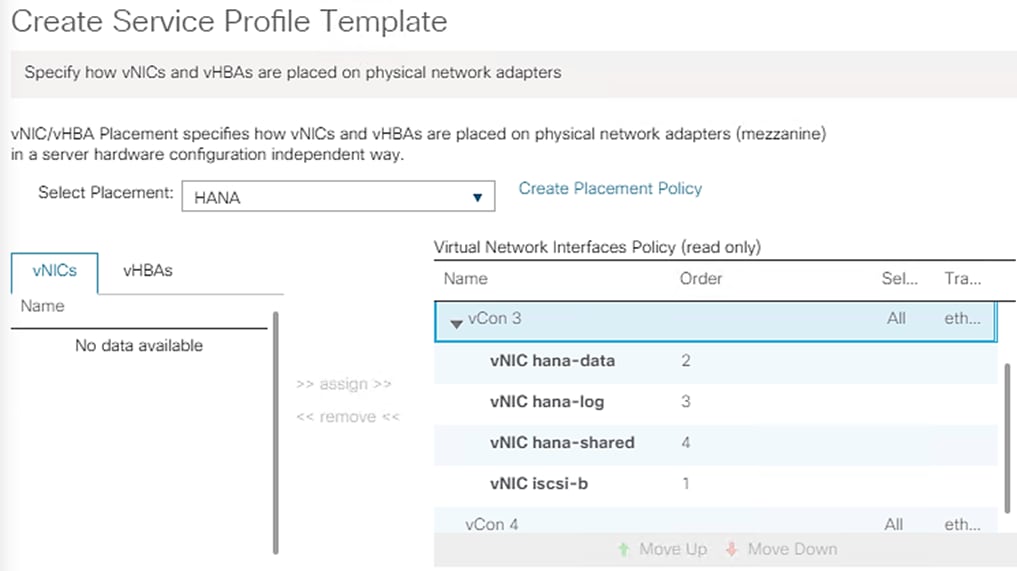
Task: Click the Create Placement Policy link
Action: (610, 188)
